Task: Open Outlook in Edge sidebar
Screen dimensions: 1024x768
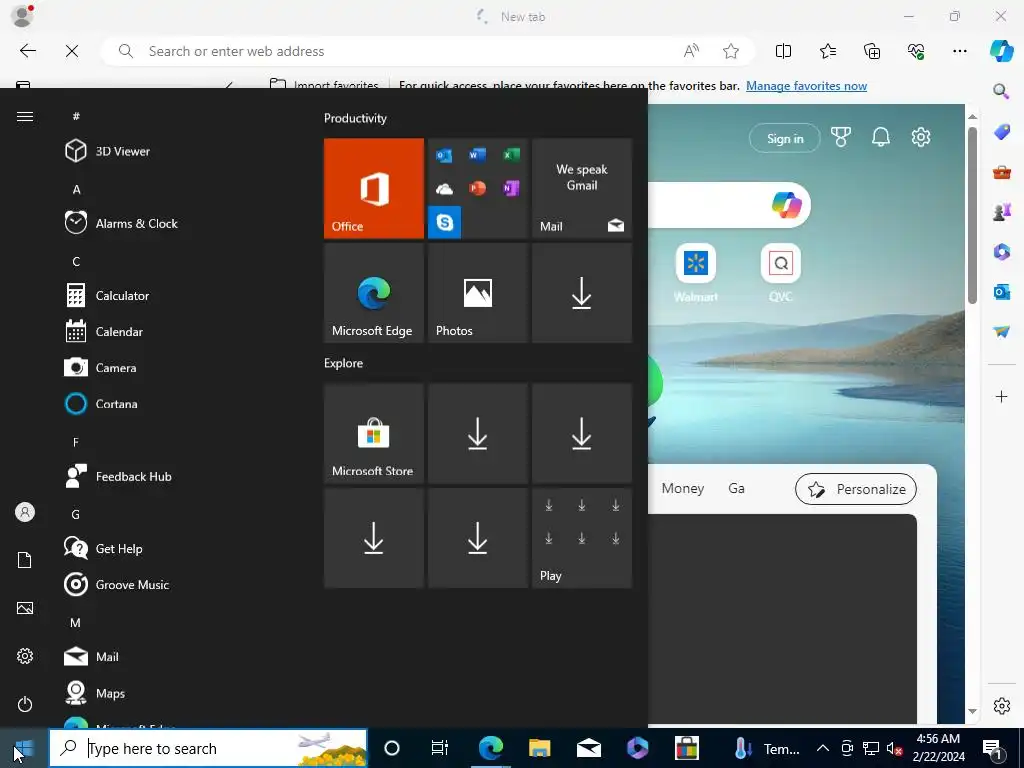Action: coord(1001,291)
